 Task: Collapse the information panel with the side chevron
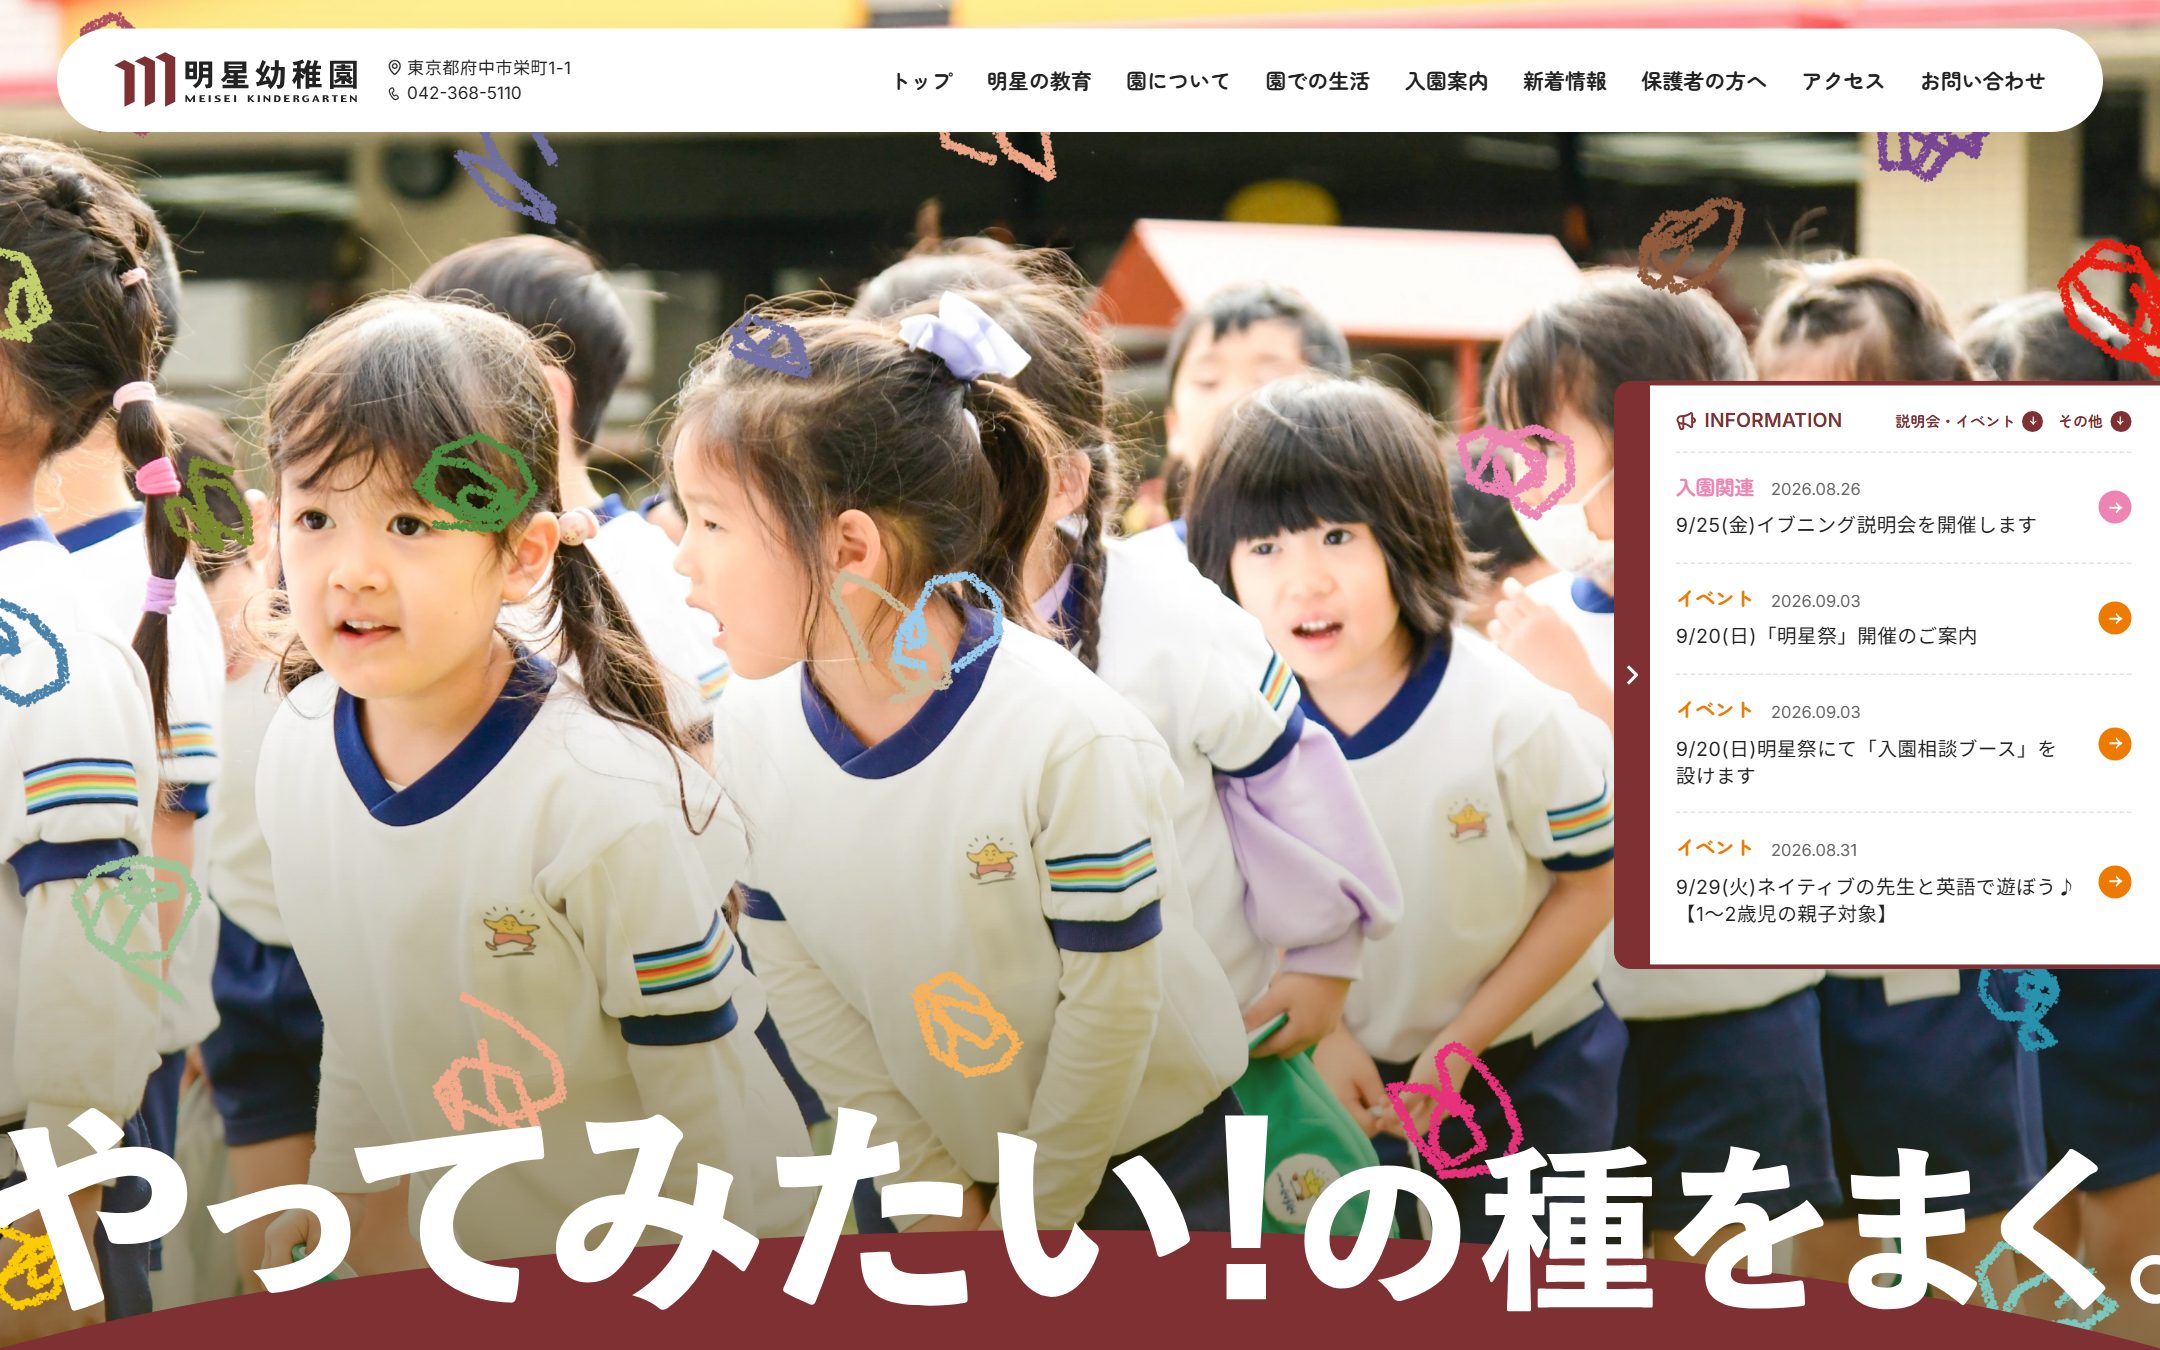coord(1632,675)
